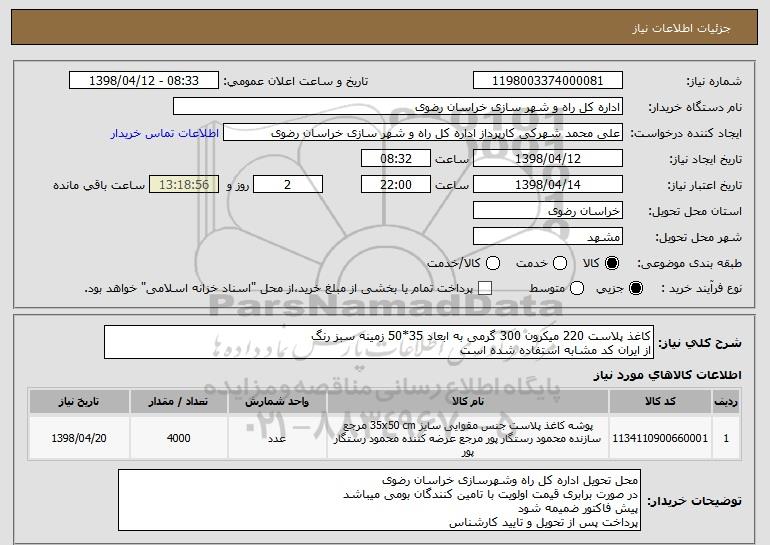Viewport: 770px width, 545px height.
Task: Click the تعداد / مقدار column header
Action: 179,402
